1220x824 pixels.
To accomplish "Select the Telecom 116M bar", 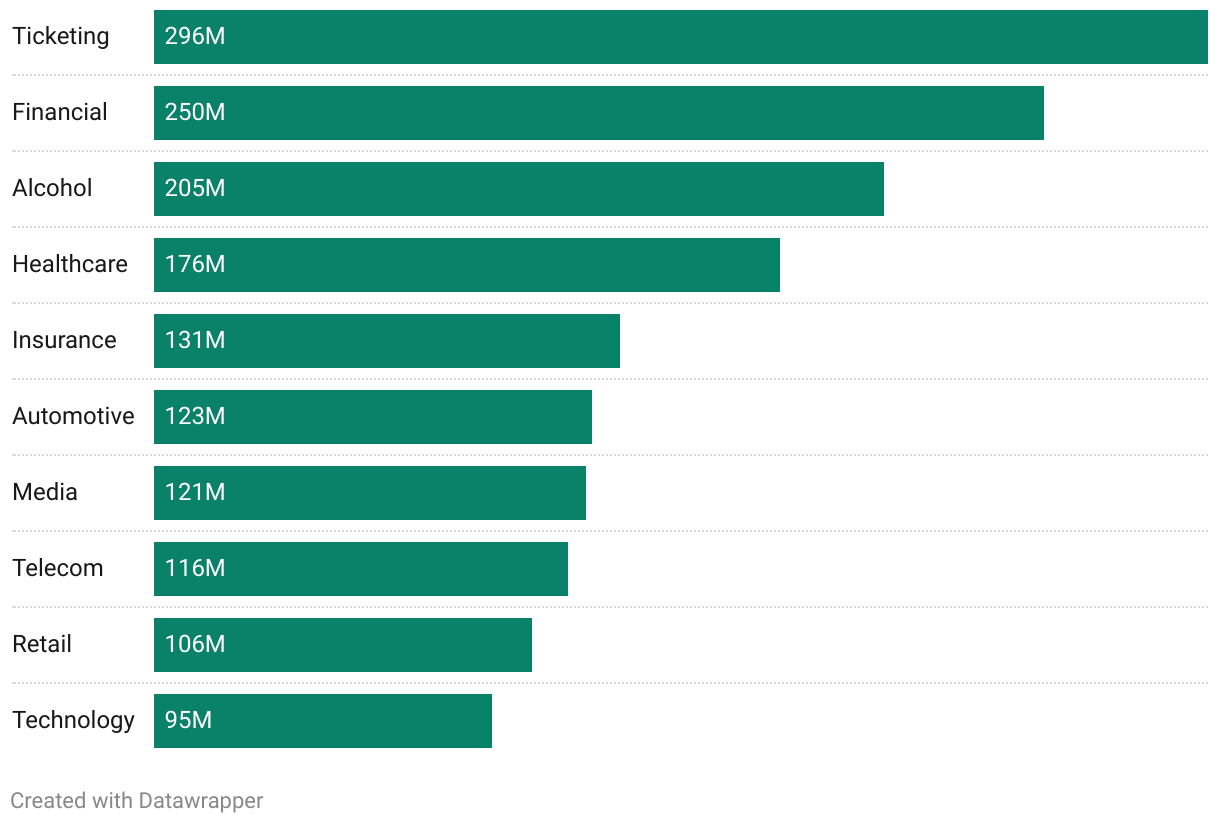I will coord(361,569).
